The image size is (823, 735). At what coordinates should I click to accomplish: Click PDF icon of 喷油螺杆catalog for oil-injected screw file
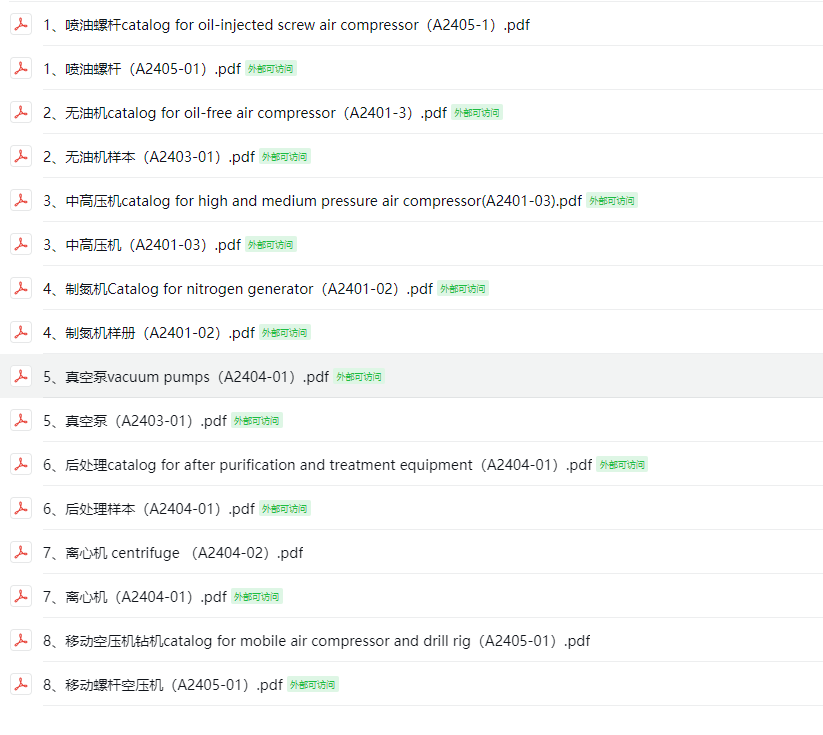[x=21, y=24]
